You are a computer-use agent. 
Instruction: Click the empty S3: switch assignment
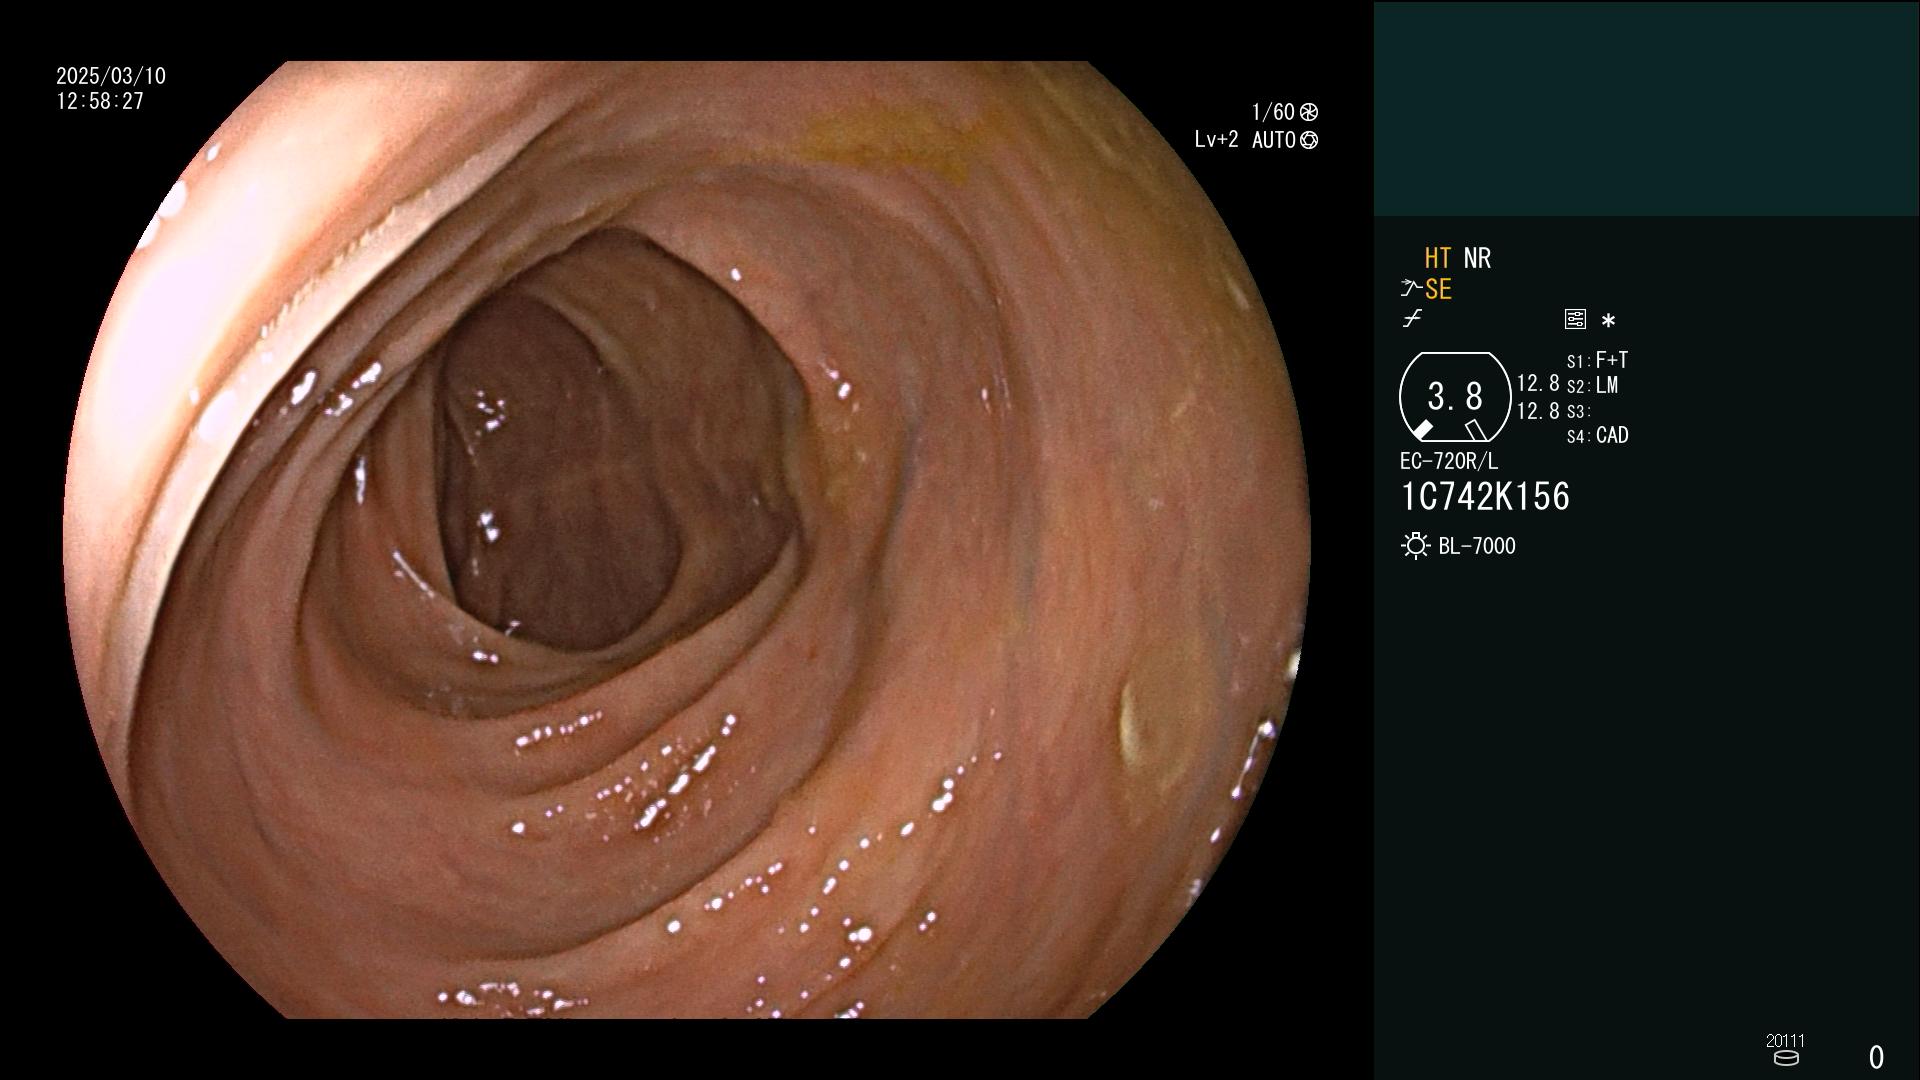[1578, 411]
